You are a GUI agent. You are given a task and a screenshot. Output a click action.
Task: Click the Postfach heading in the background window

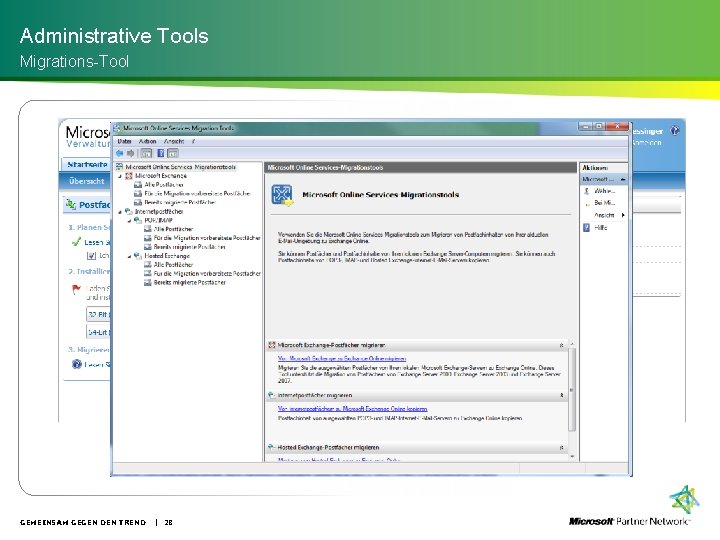[x=94, y=205]
